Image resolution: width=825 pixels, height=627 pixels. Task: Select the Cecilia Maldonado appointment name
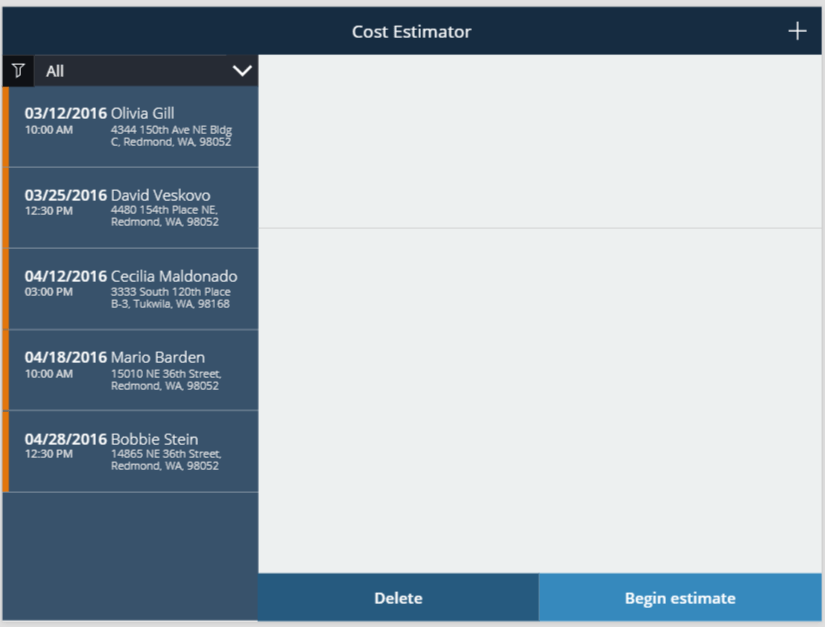[x=174, y=276]
